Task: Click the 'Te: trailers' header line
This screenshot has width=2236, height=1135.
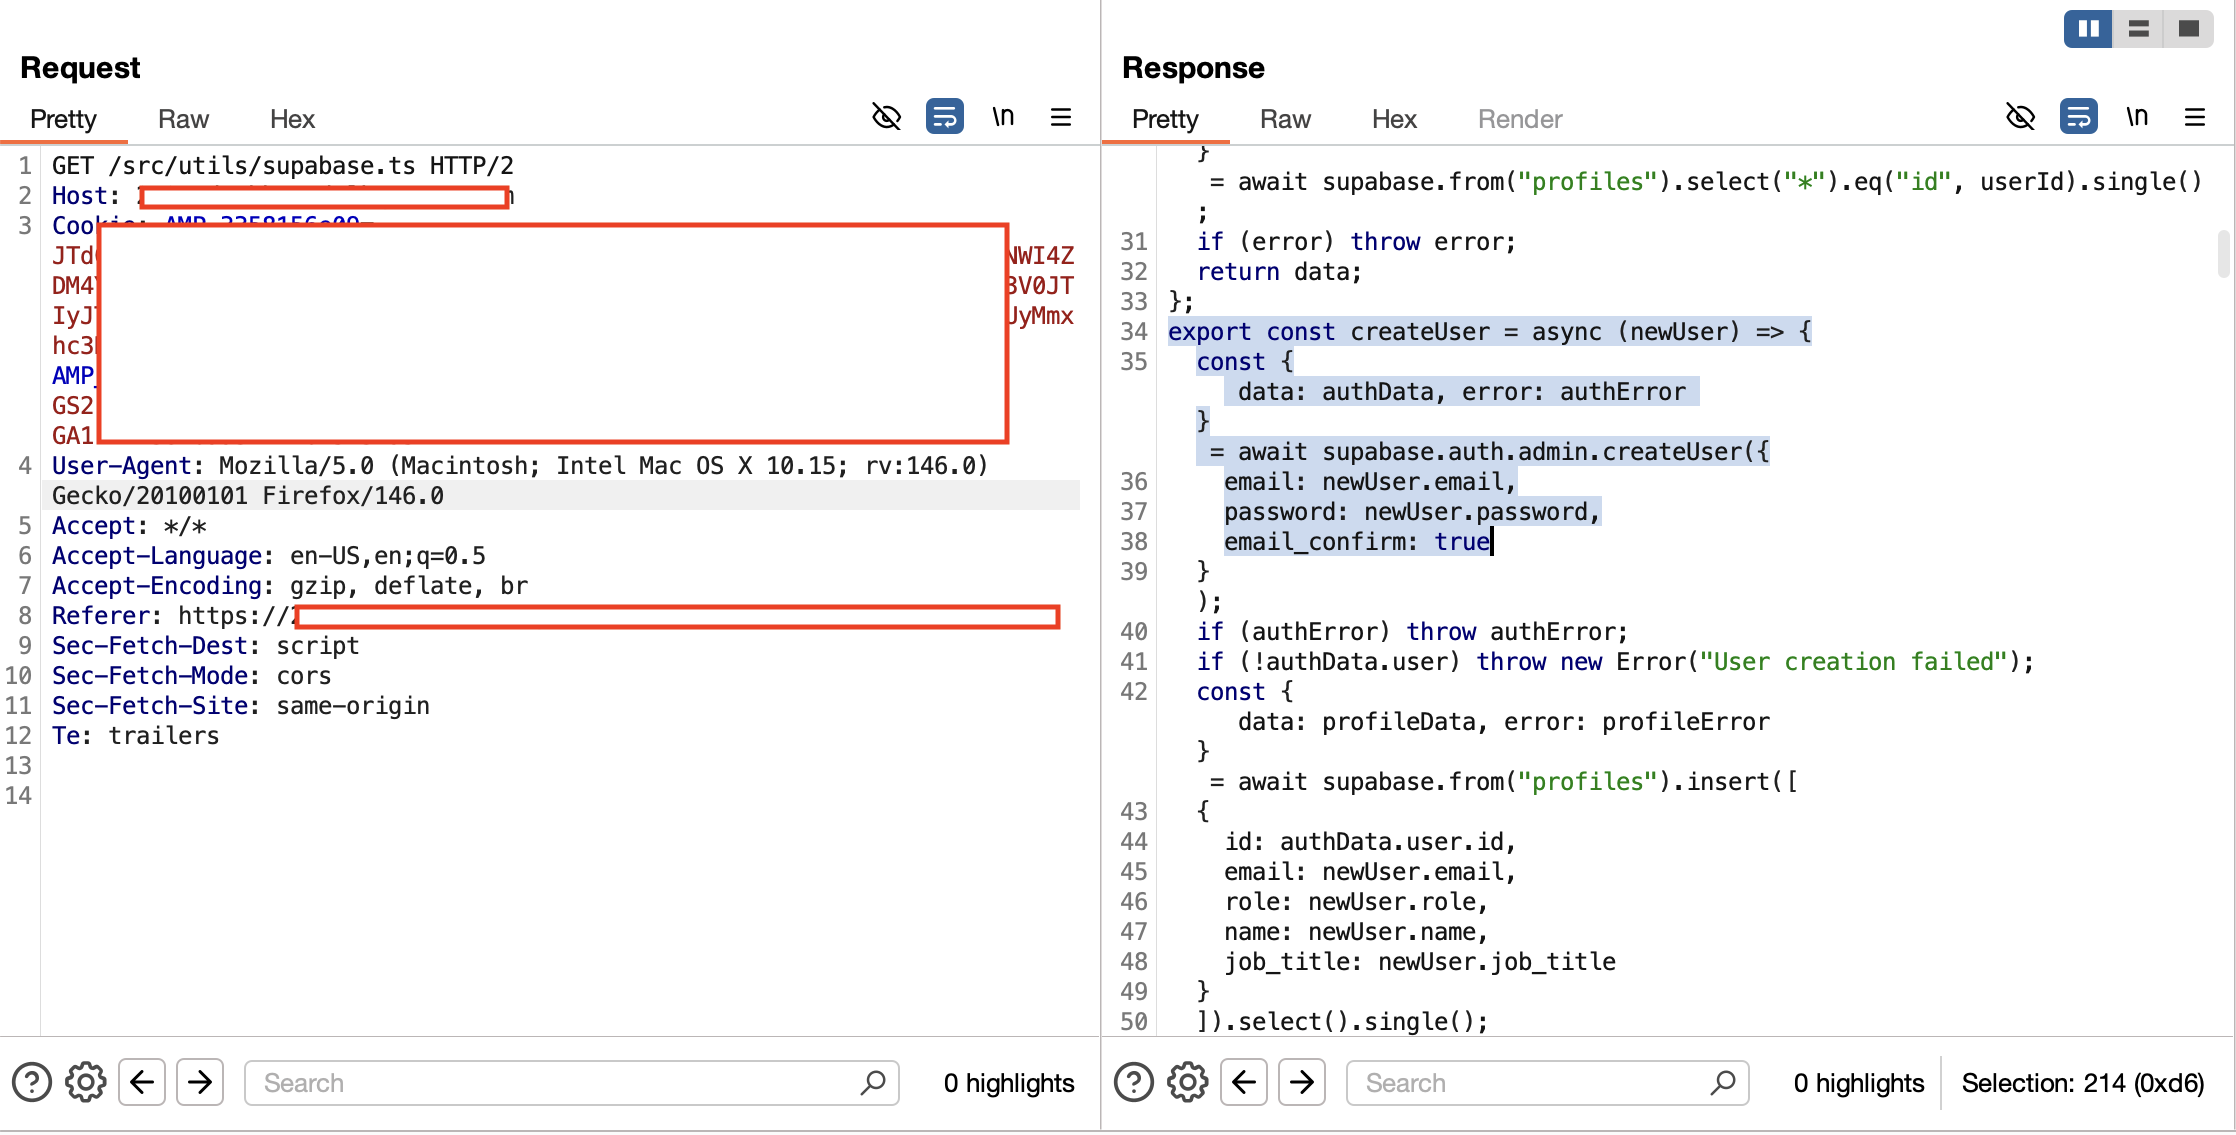Action: (x=136, y=736)
